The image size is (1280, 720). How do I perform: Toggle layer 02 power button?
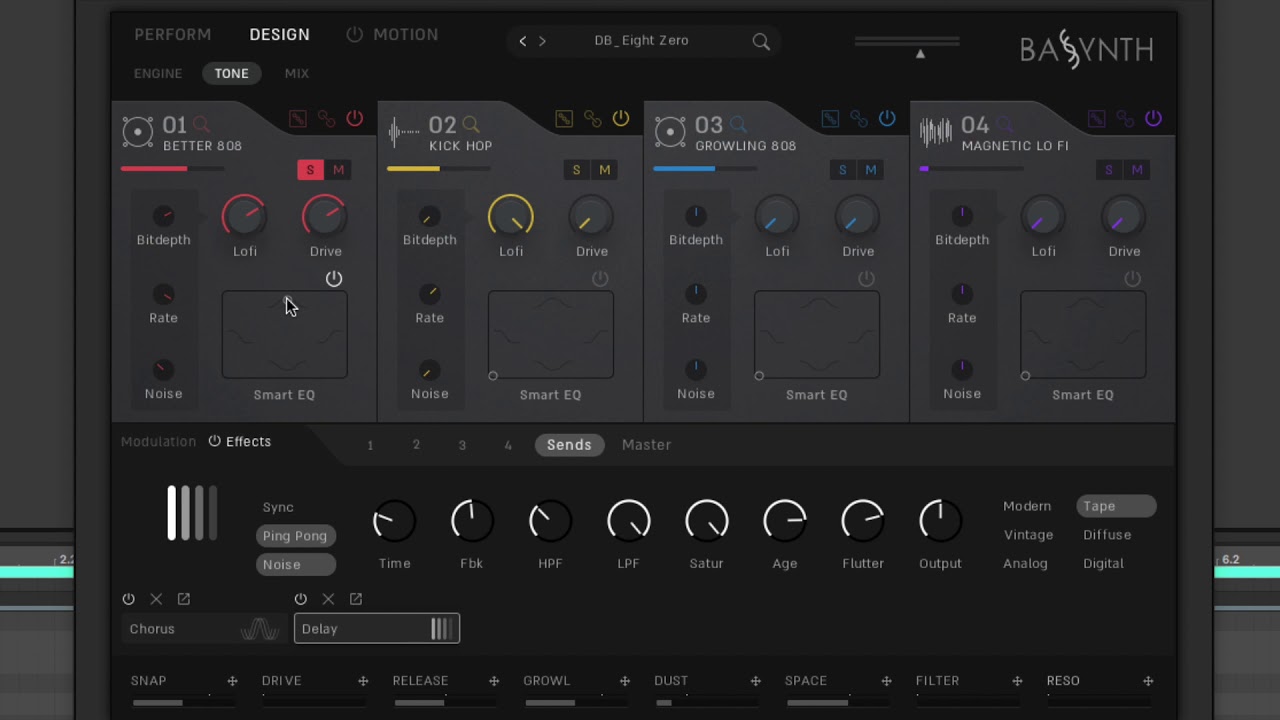pyautogui.click(x=621, y=119)
